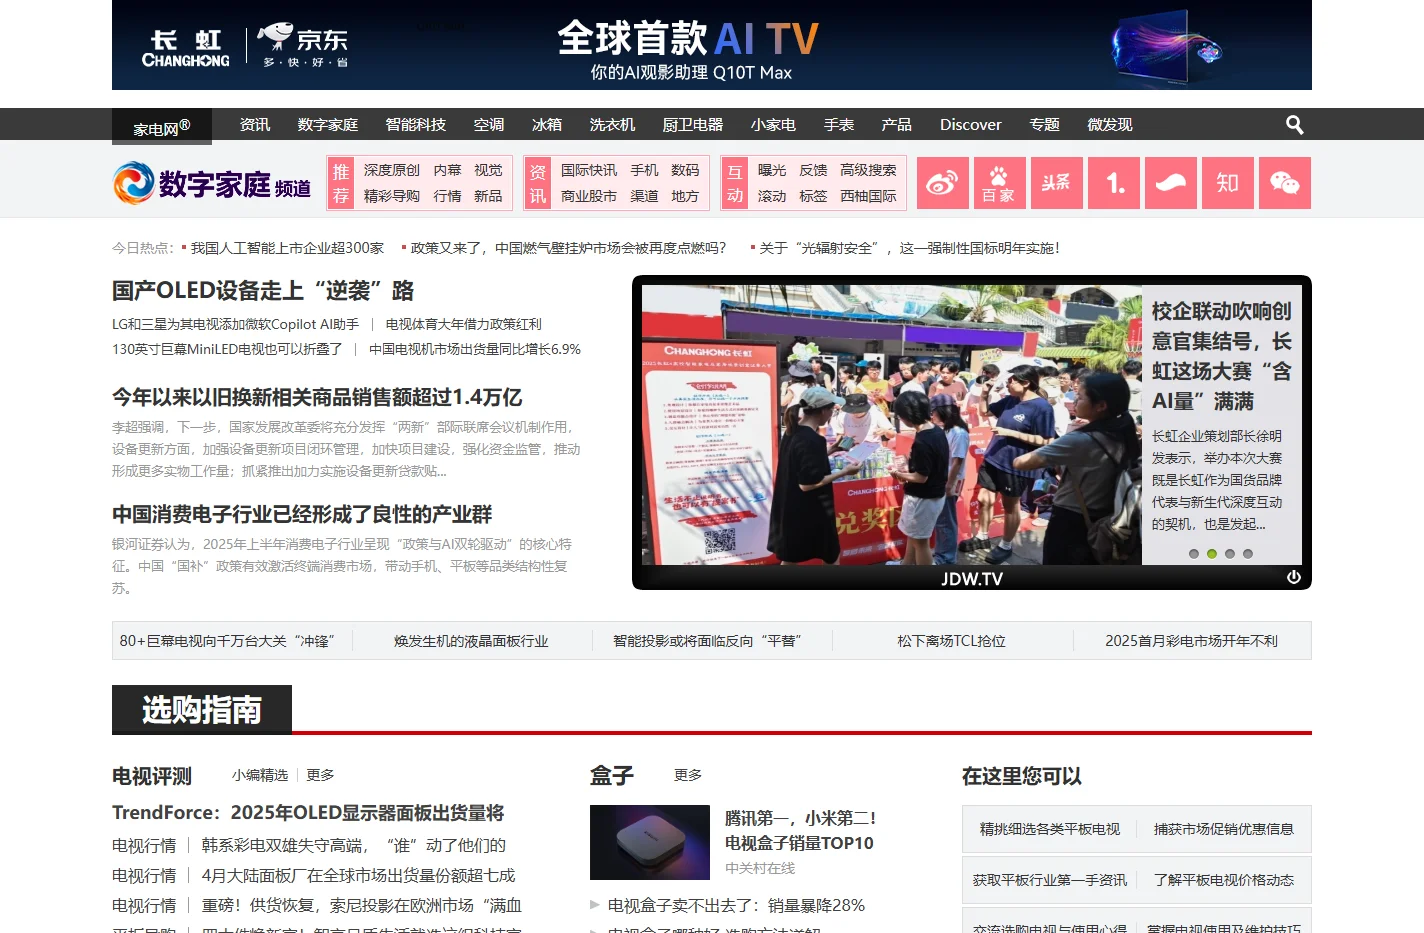
Task: Click 精挑细选各类平板电视 button
Action: coord(1050,829)
